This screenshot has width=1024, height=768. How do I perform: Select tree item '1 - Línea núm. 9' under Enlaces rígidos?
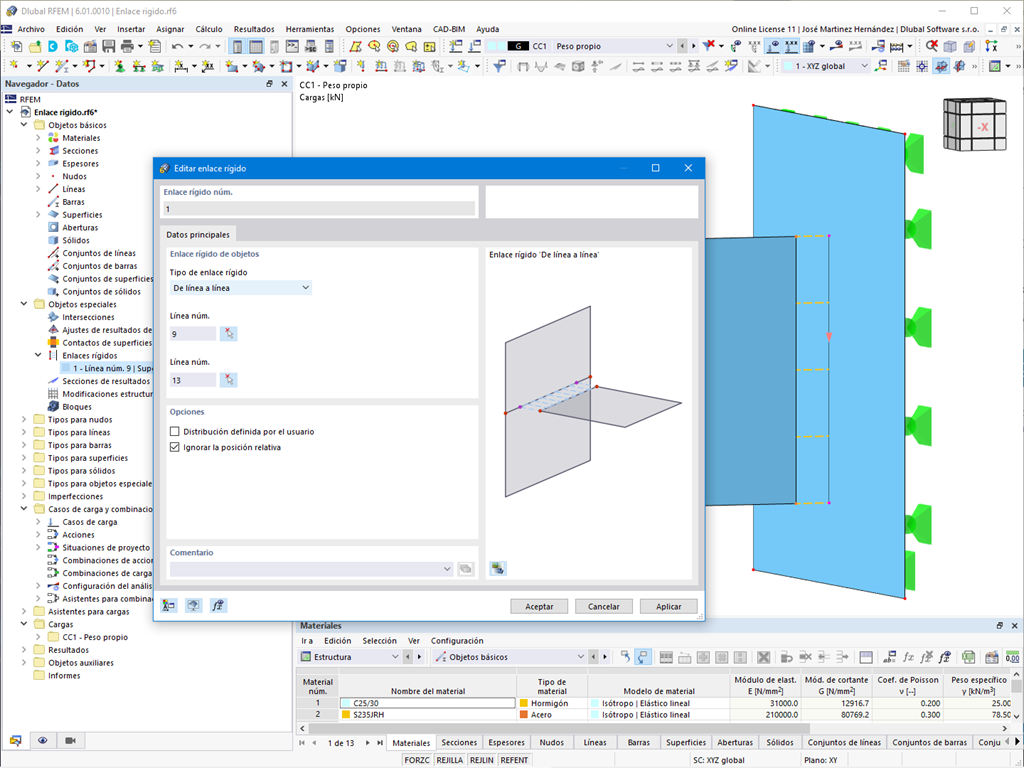coord(106,368)
